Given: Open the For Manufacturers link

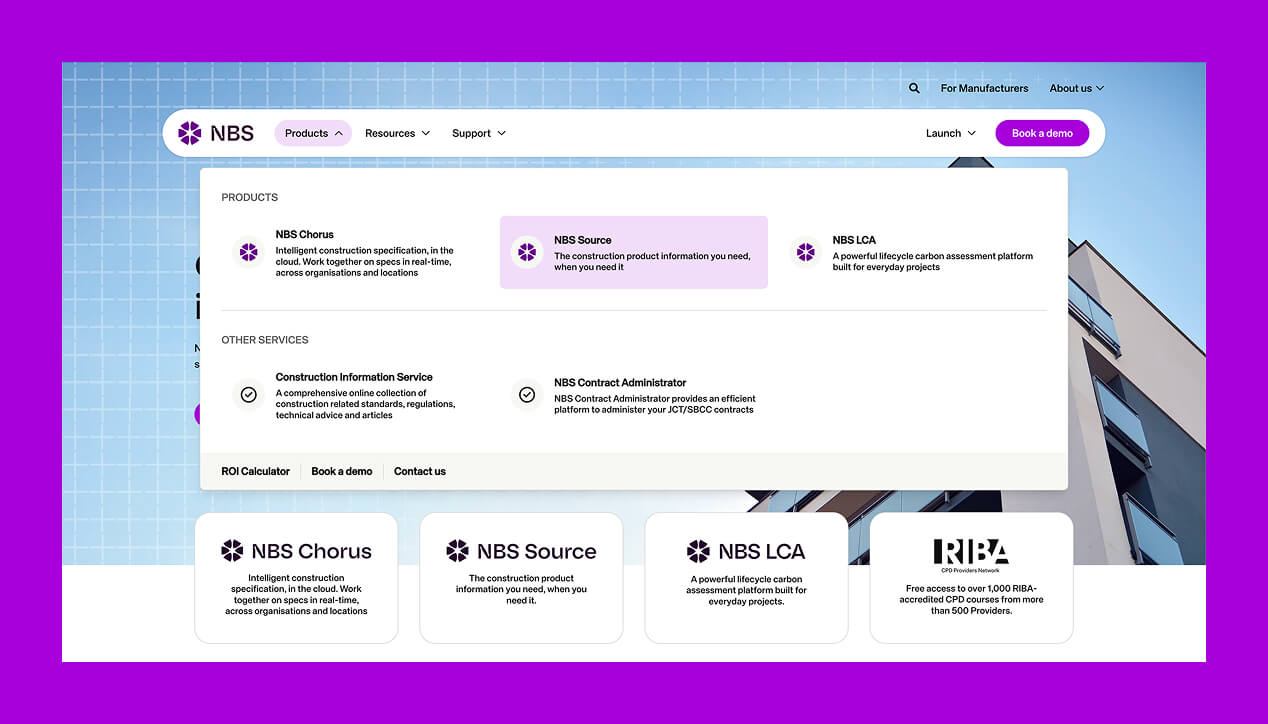Looking at the screenshot, I should tap(984, 88).
